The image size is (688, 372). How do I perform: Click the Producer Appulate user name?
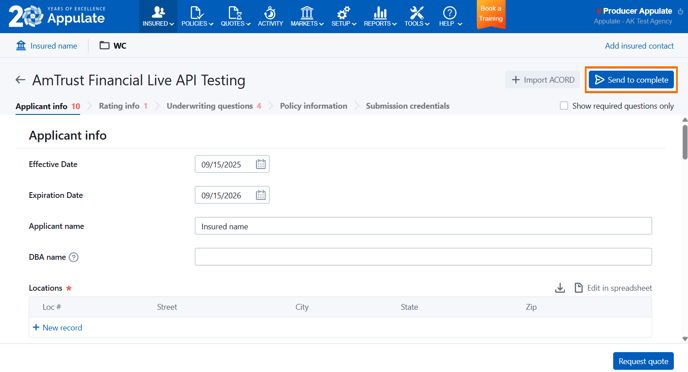click(x=637, y=11)
